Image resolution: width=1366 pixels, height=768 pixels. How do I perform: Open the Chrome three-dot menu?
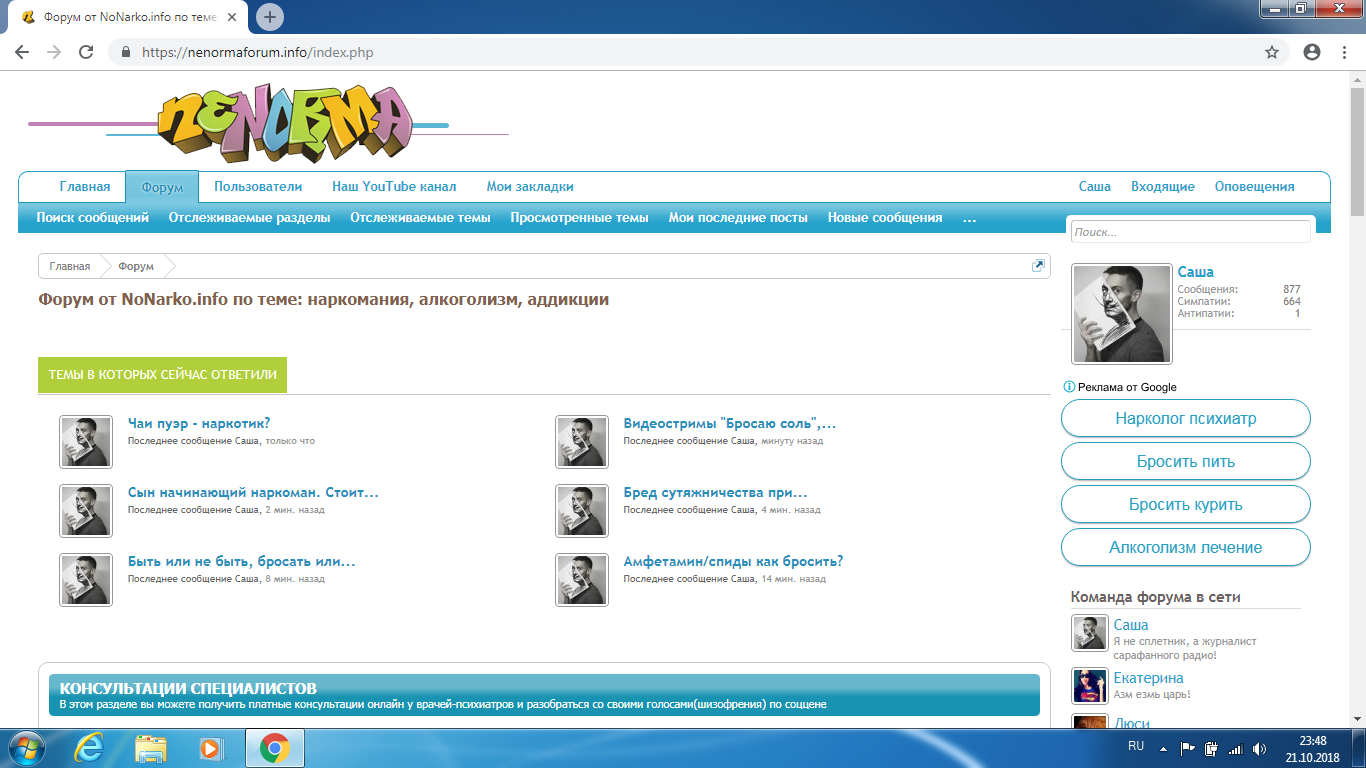(x=1346, y=52)
